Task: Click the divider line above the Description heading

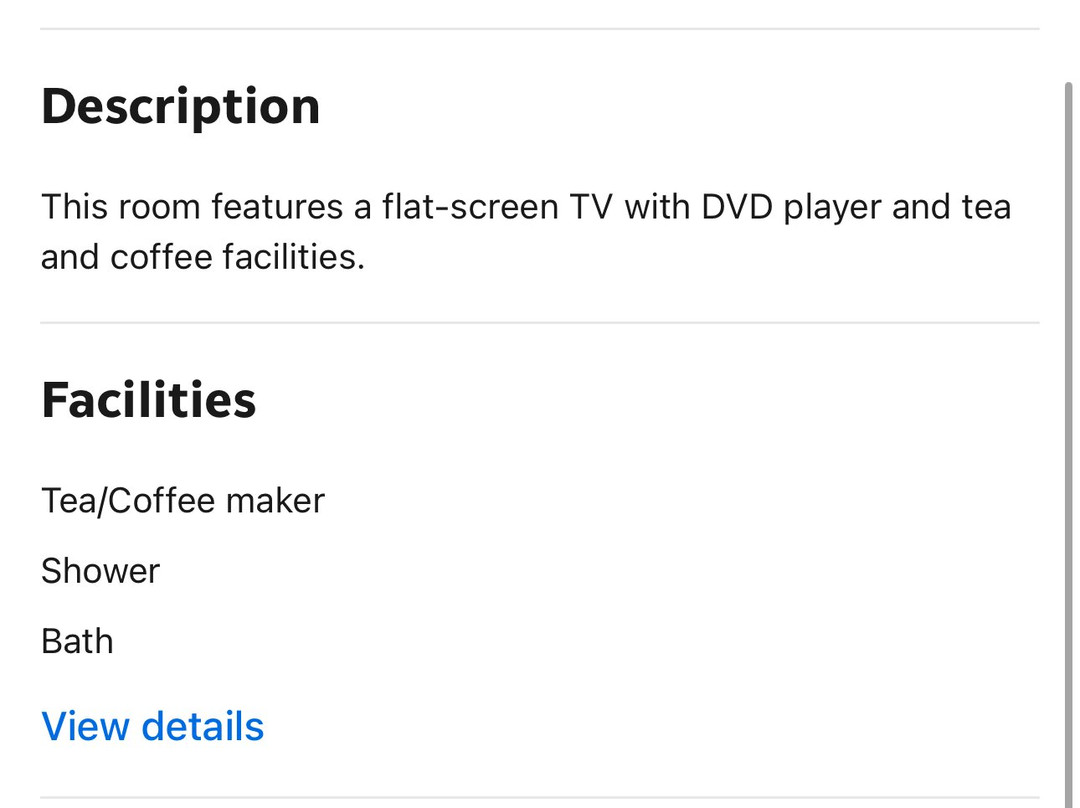Action: click(x=540, y=29)
